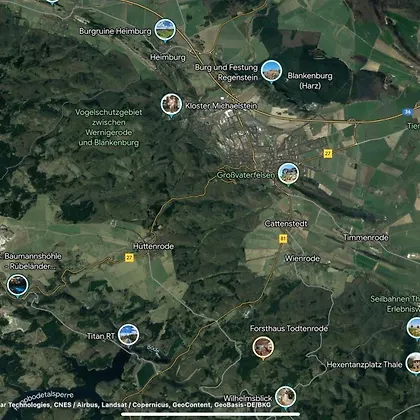Click the Cattenstedt place label
The width and height of the screenshot is (420, 420).
point(286,224)
